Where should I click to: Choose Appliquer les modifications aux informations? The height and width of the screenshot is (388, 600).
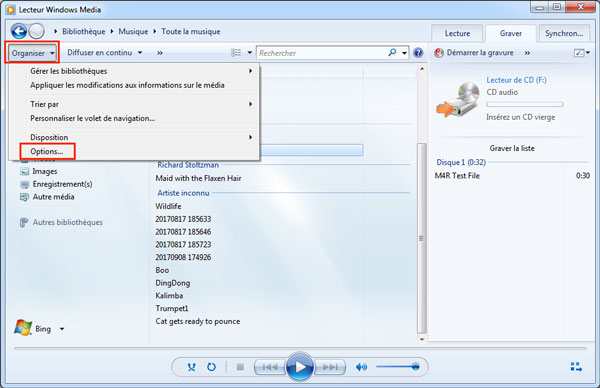pos(127,85)
